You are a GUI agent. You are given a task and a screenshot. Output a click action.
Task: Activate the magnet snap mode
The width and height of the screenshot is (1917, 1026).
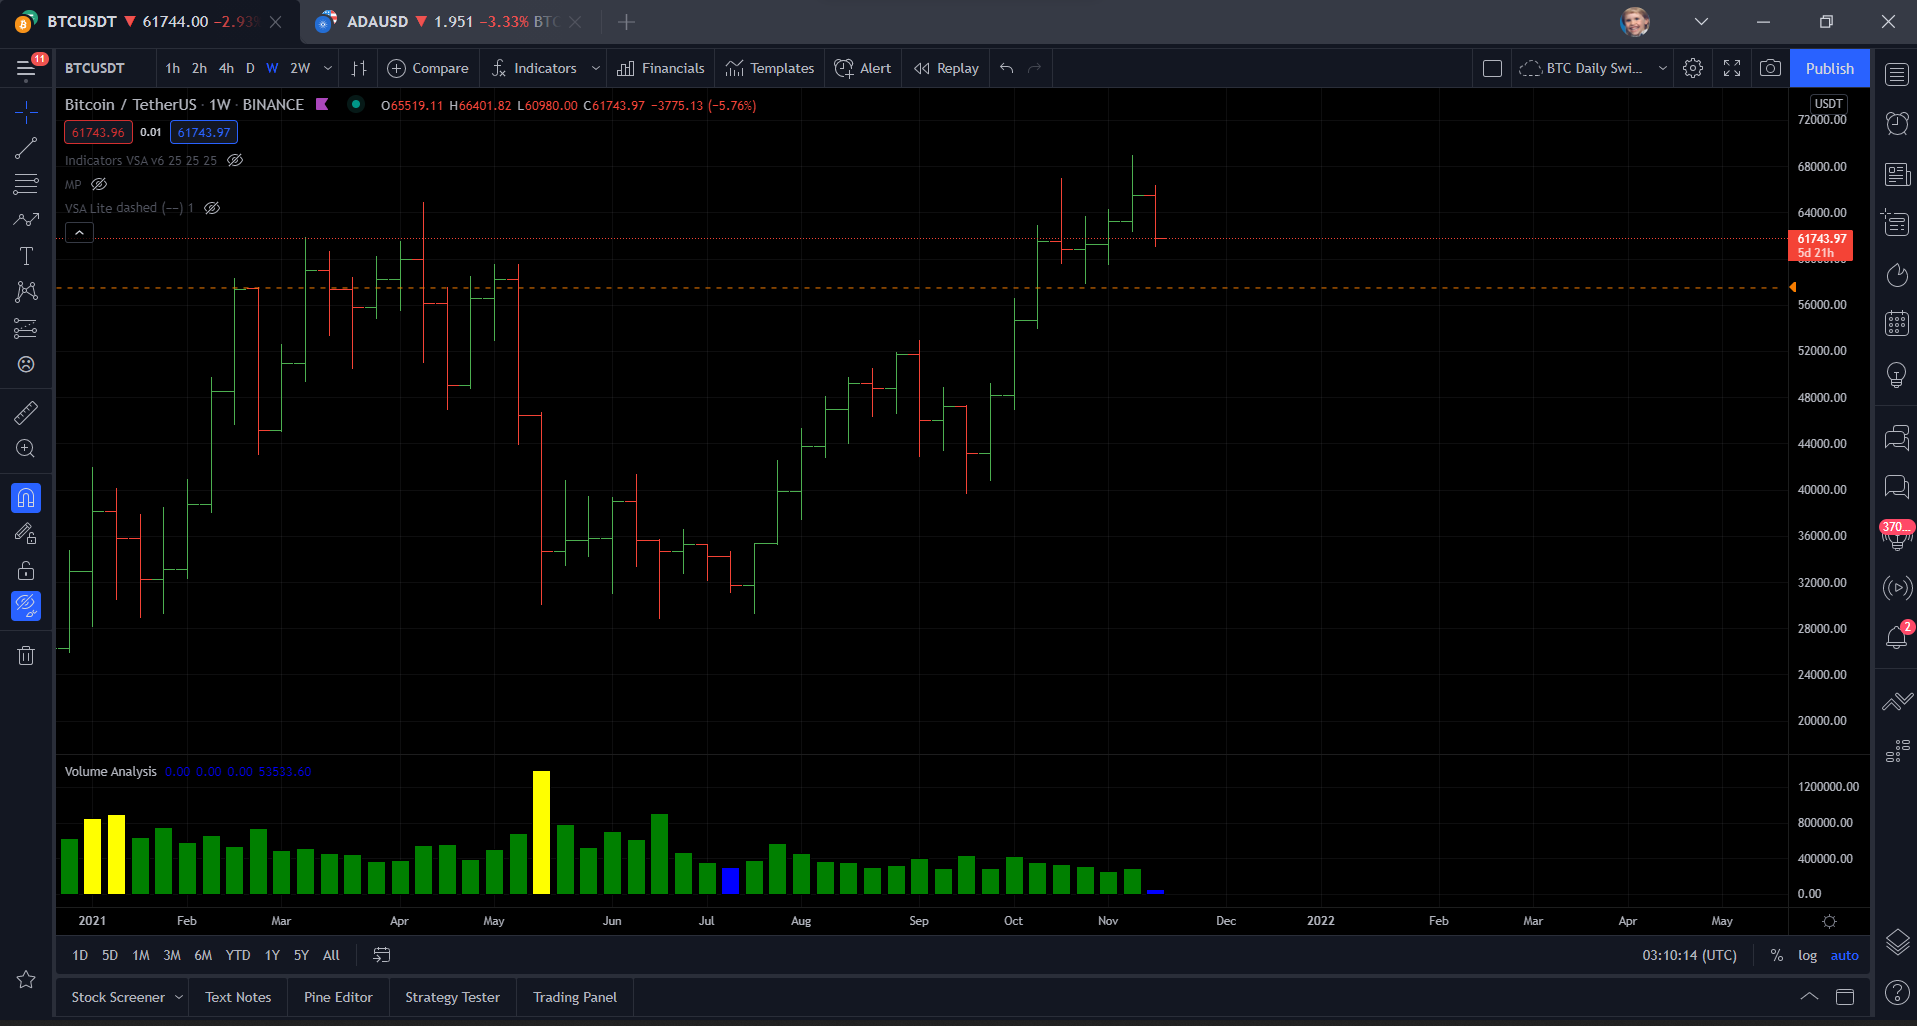[26, 497]
